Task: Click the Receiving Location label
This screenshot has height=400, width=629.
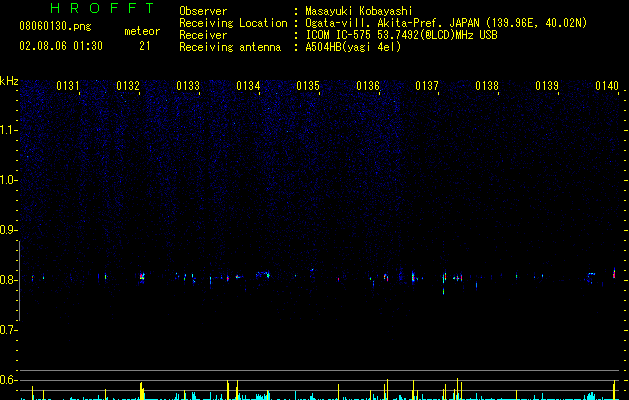Action: click(233, 23)
